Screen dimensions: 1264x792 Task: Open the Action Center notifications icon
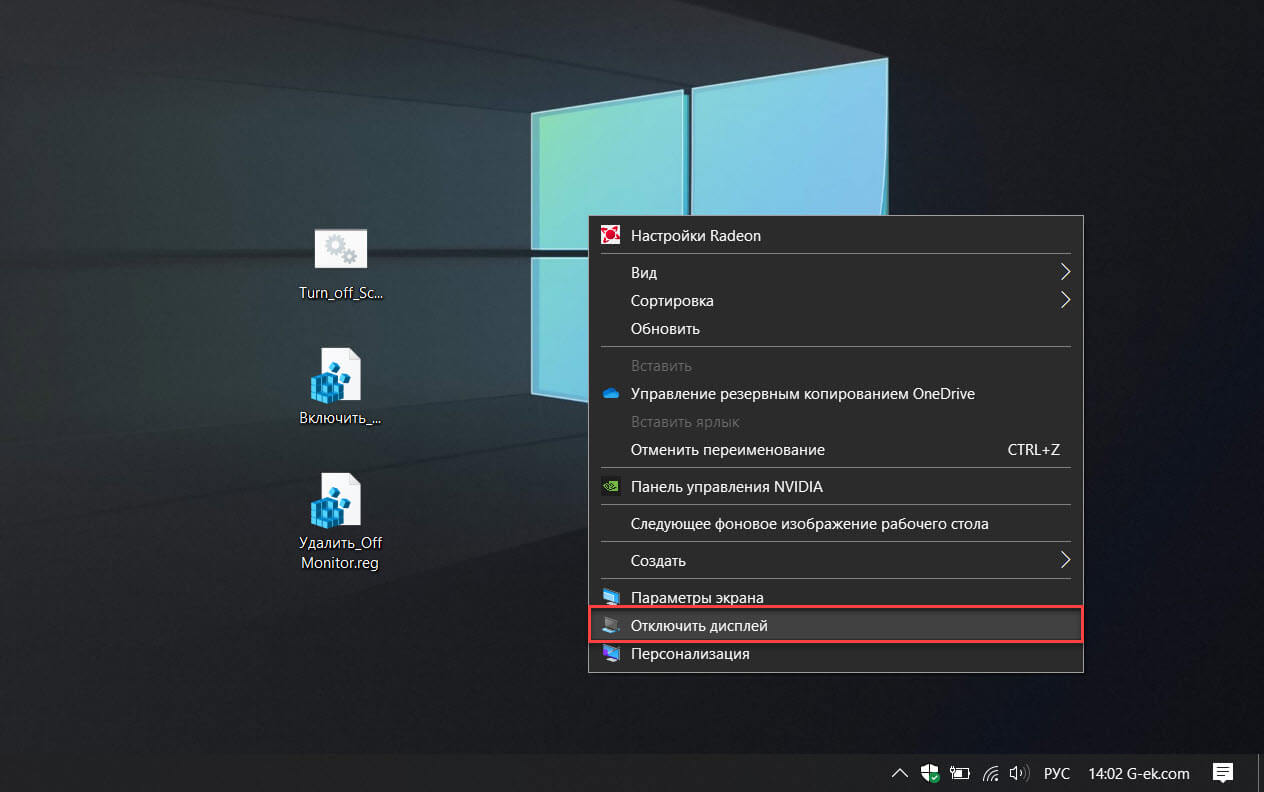(1221, 772)
